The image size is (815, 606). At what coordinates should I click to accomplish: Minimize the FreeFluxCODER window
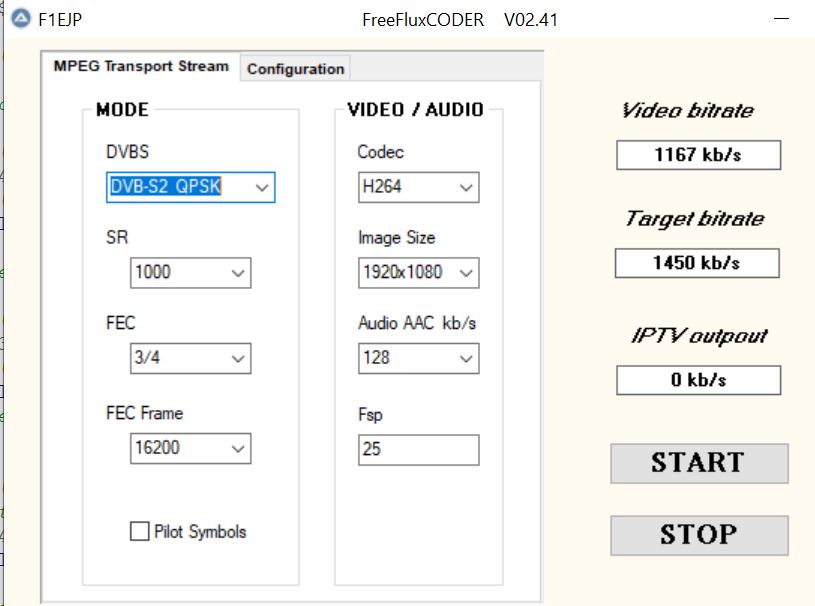coord(781,19)
